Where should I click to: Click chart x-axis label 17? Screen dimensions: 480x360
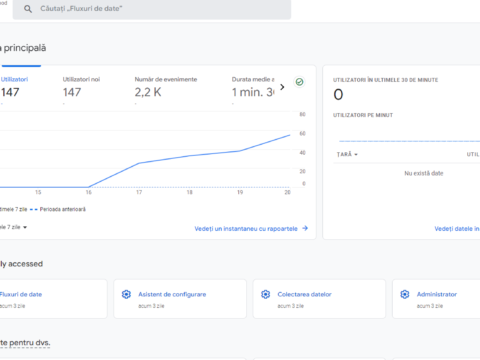[139, 192]
